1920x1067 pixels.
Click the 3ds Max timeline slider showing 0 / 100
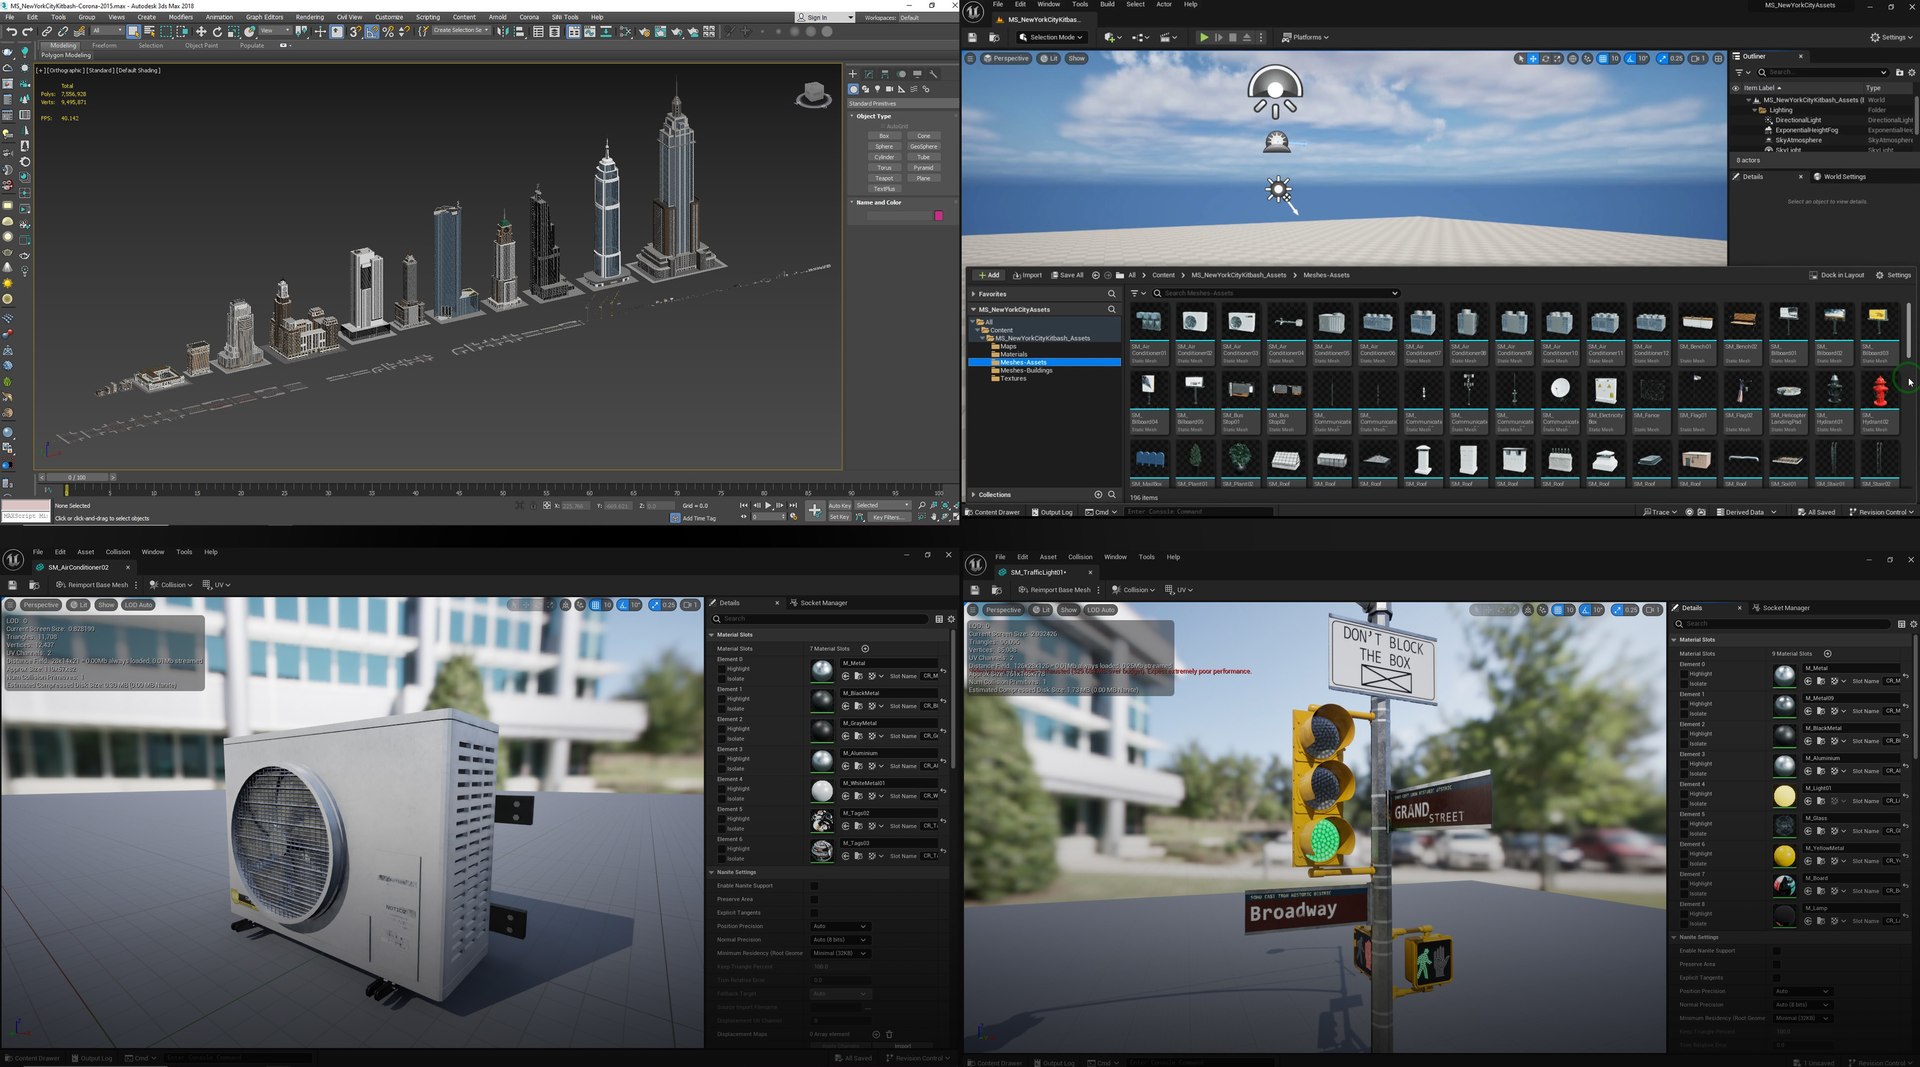click(x=77, y=477)
